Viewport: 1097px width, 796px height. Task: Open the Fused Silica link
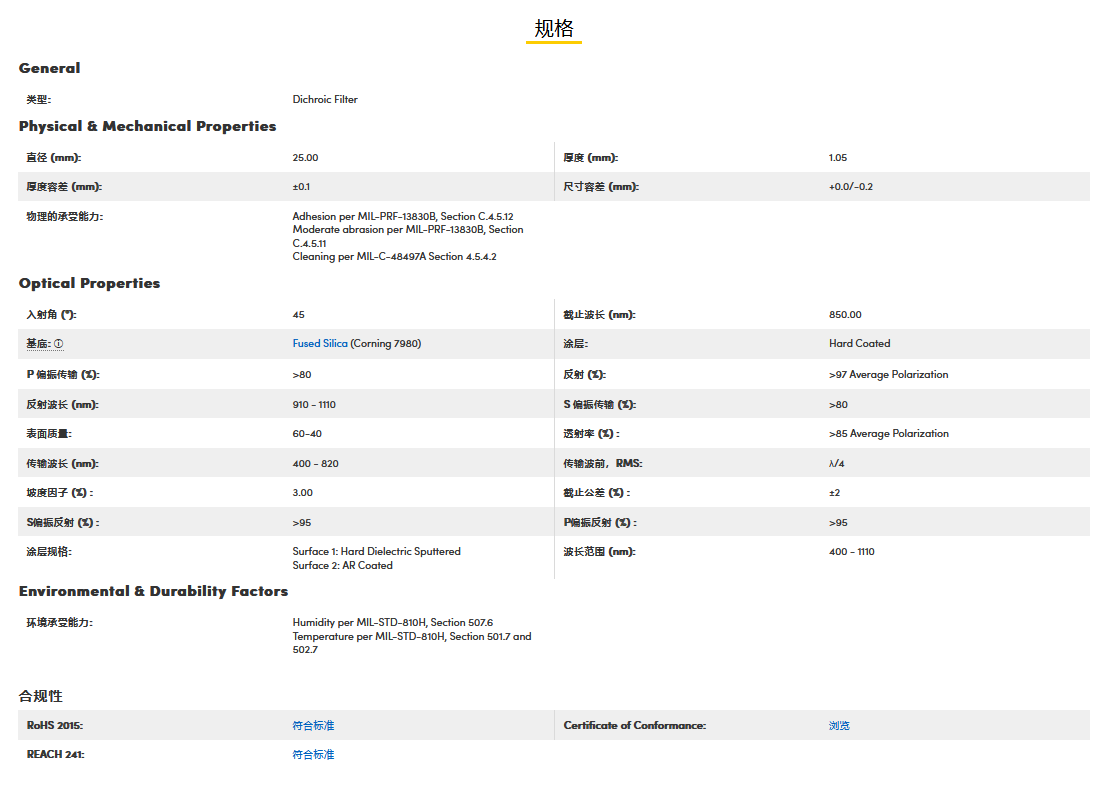tap(320, 344)
